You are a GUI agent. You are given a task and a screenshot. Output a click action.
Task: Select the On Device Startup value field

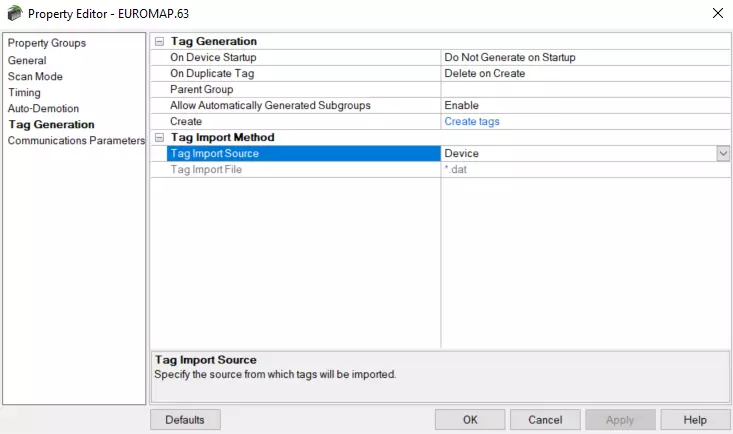pos(585,58)
